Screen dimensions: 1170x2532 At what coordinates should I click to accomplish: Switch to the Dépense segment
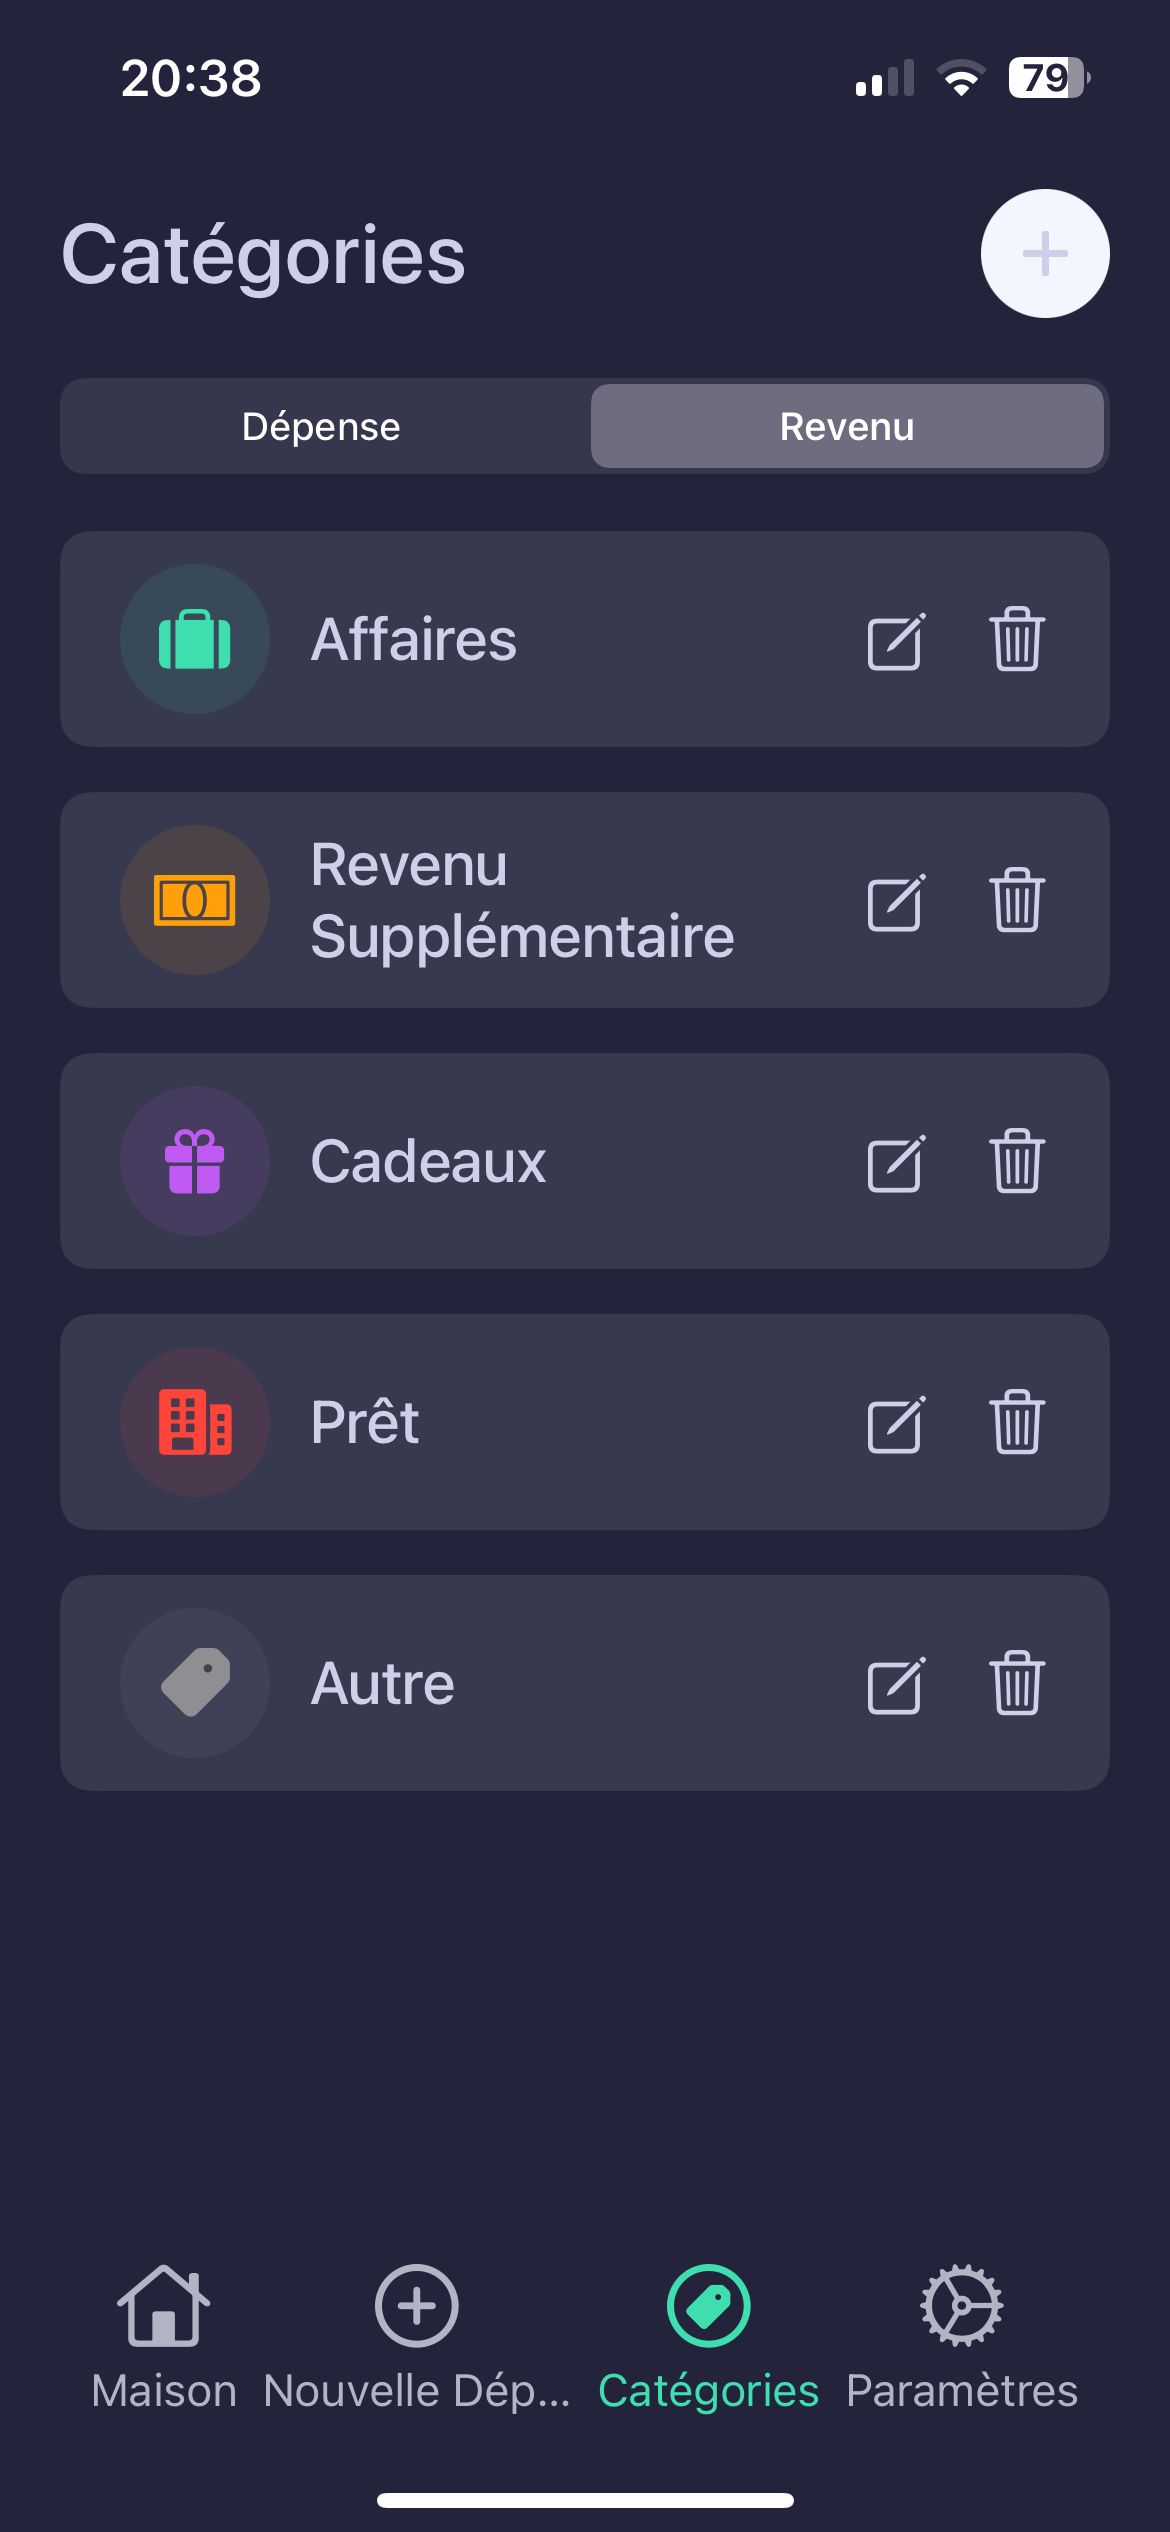[321, 426]
